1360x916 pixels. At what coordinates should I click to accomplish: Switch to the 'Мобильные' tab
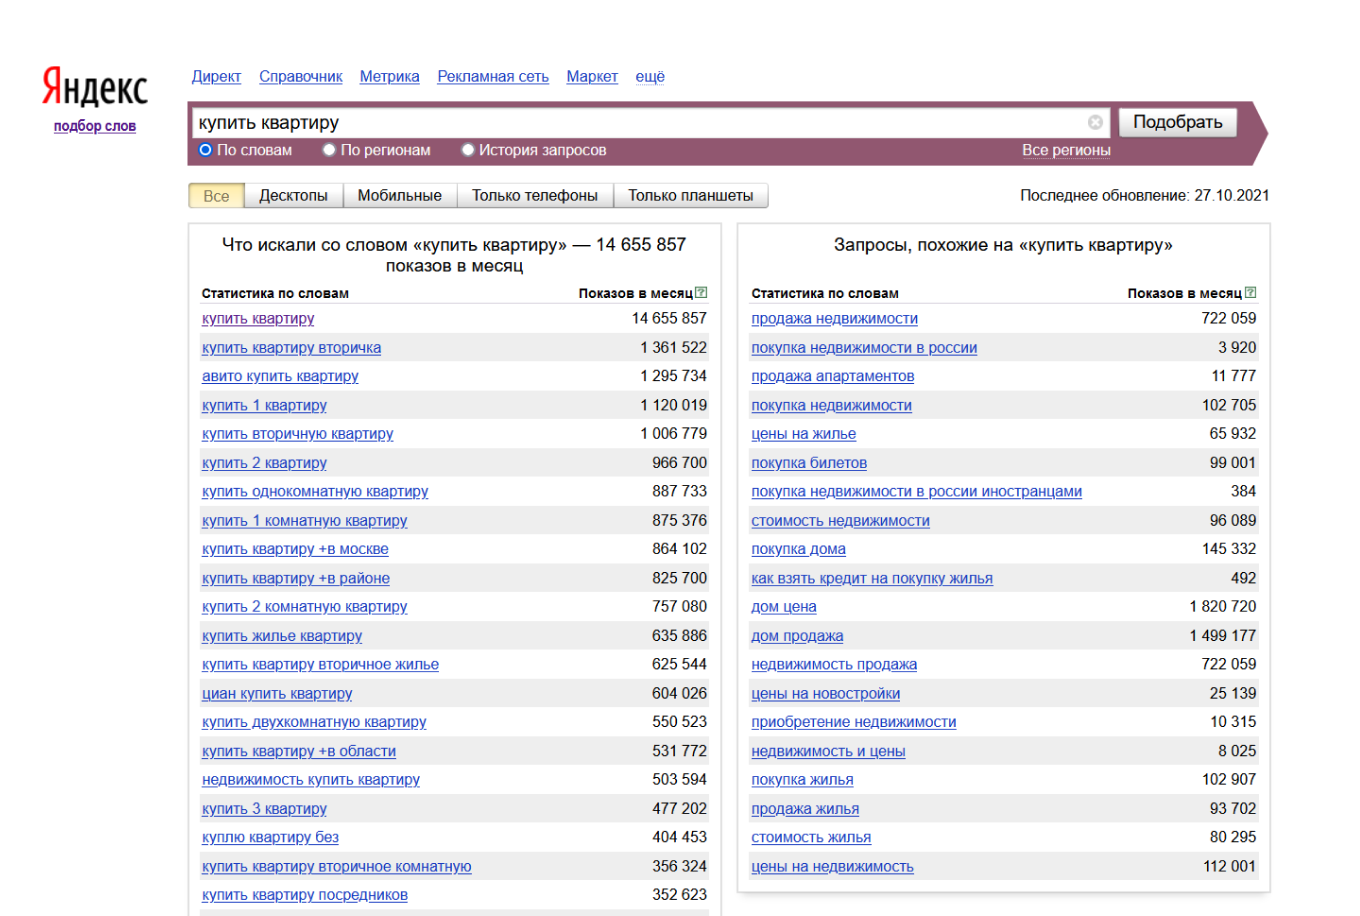(x=399, y=196)
